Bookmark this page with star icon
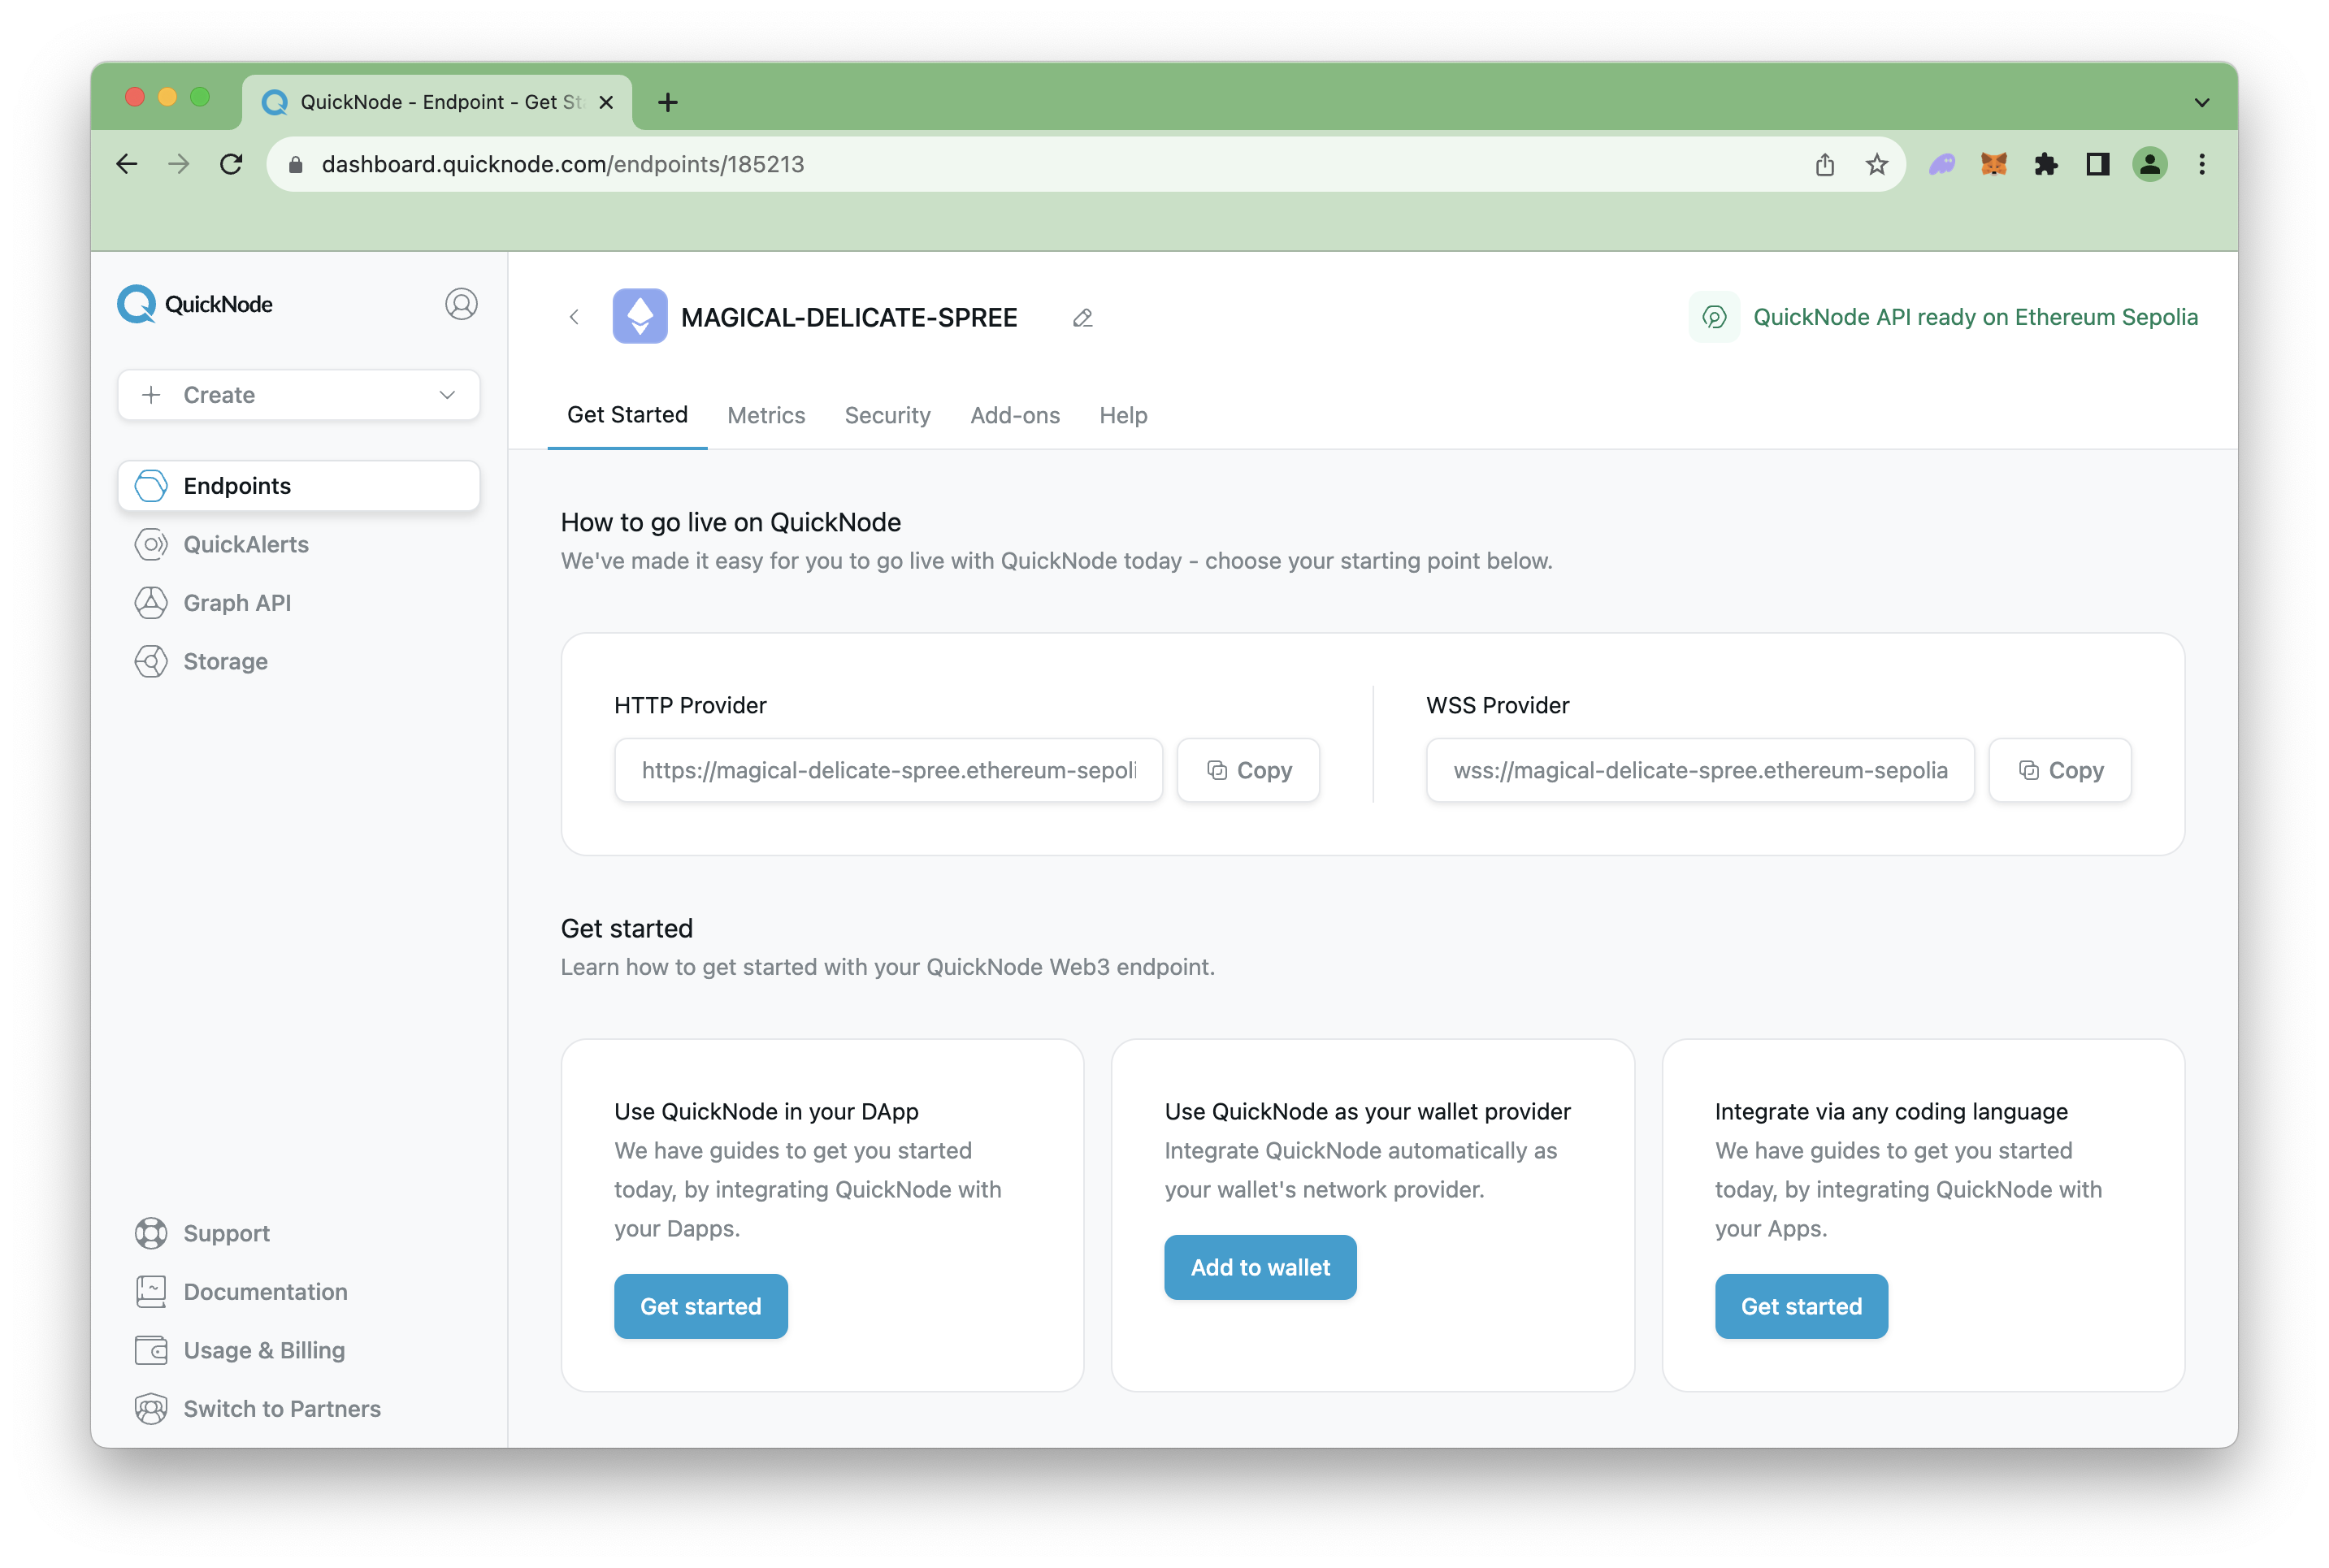2329x1568 pixels. pyautogui.click(x=1877, y=164)
